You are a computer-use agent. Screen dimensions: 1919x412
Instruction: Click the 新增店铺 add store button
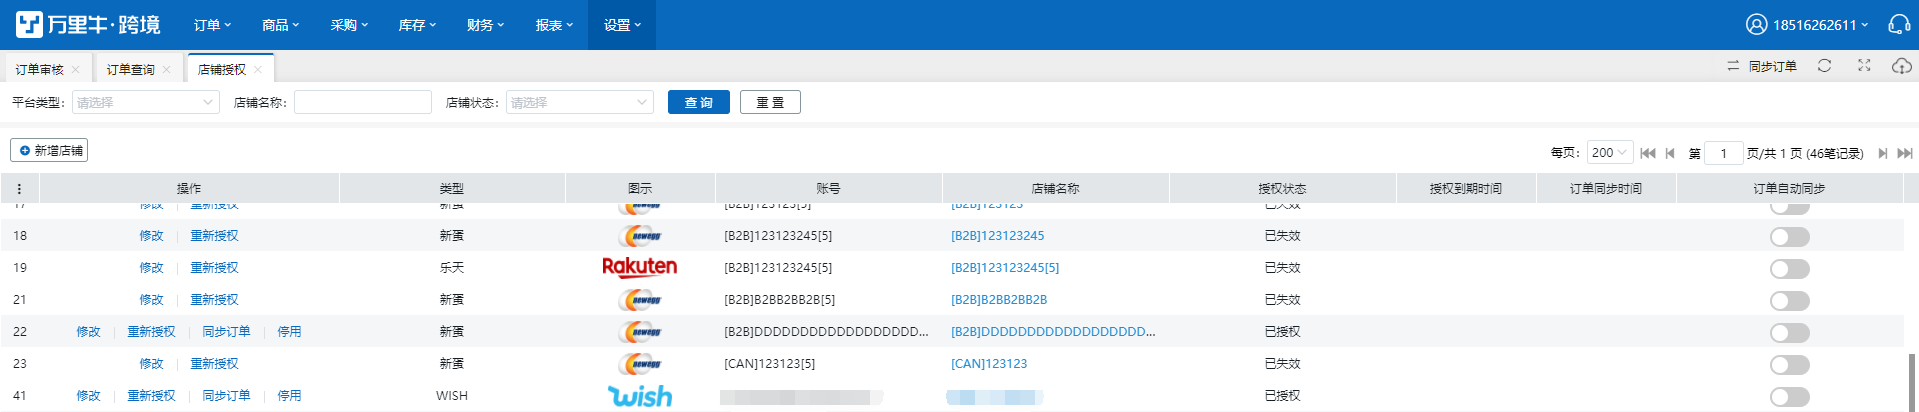coord(49,150)
